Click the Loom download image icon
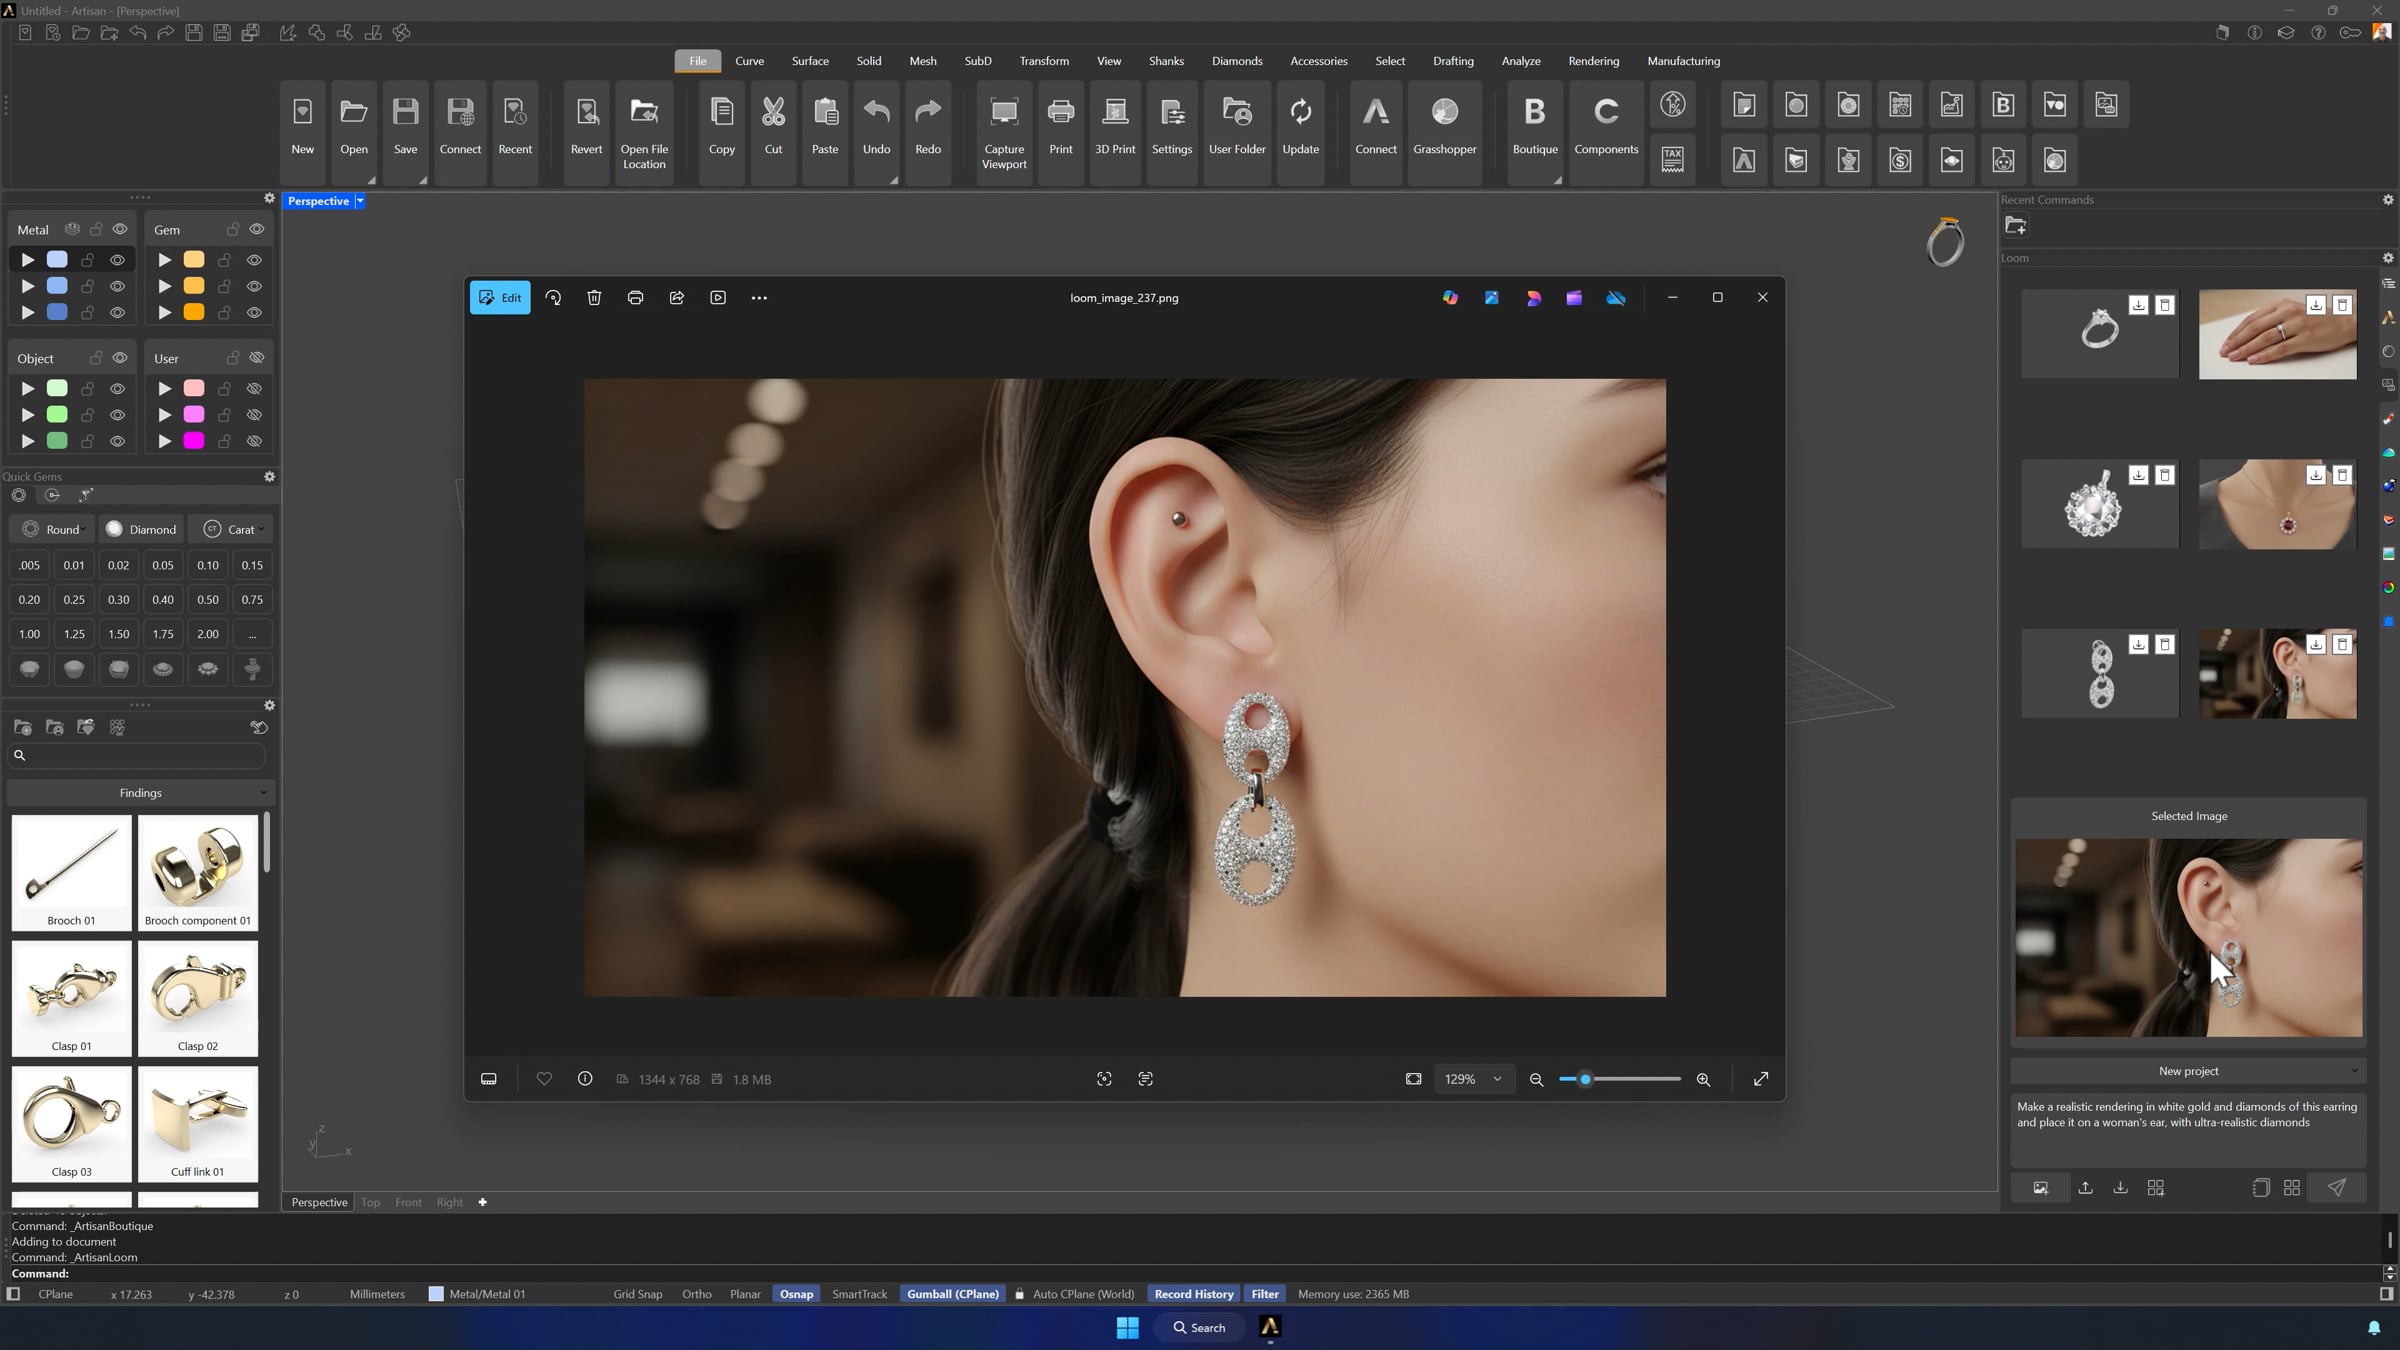Screen dimensions: 2400x1350 click(x=2120, y=1188)
